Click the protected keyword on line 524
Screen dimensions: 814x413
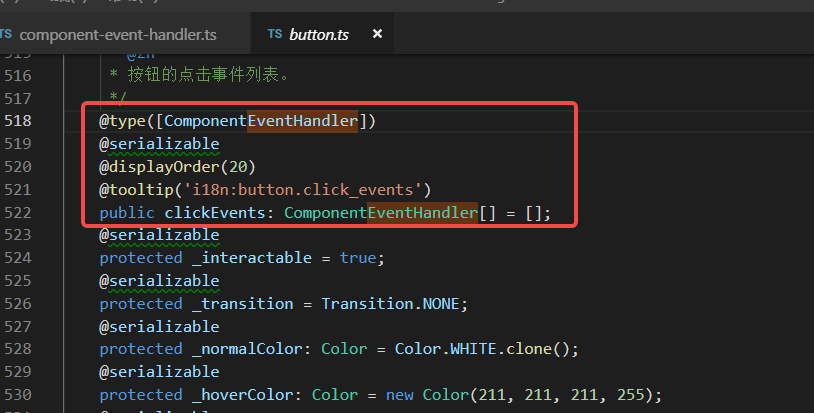click(x=141, y=258)
